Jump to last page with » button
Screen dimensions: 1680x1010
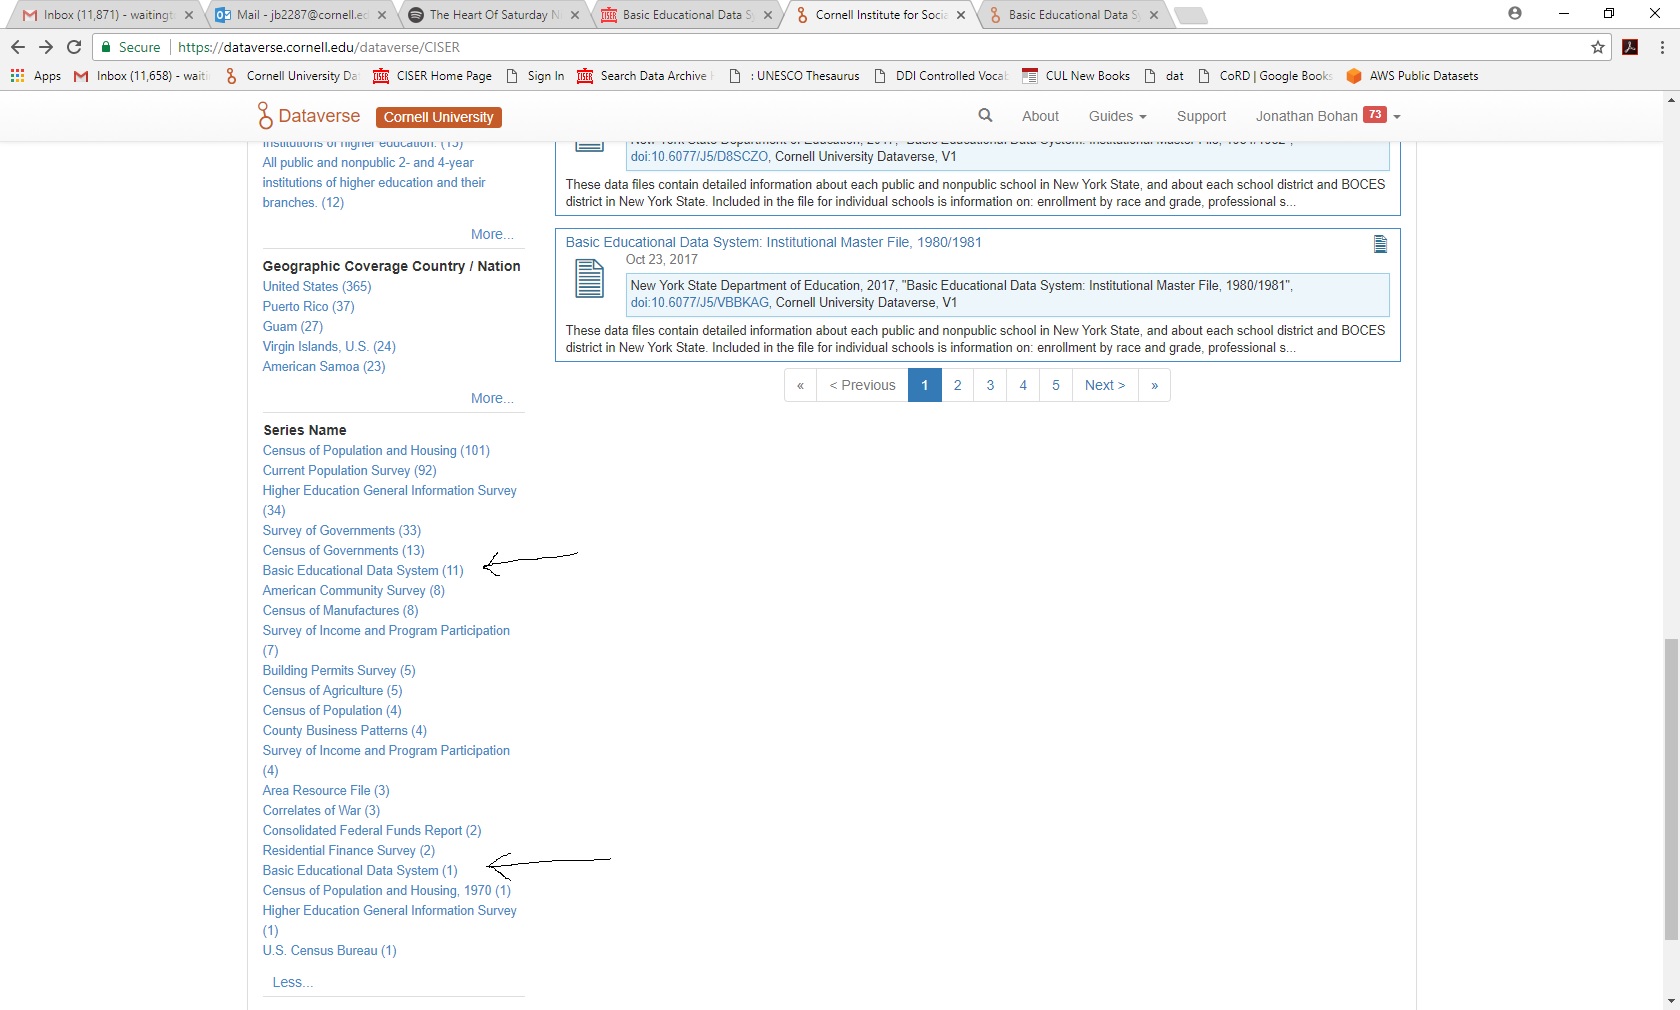pos(1154,385)
